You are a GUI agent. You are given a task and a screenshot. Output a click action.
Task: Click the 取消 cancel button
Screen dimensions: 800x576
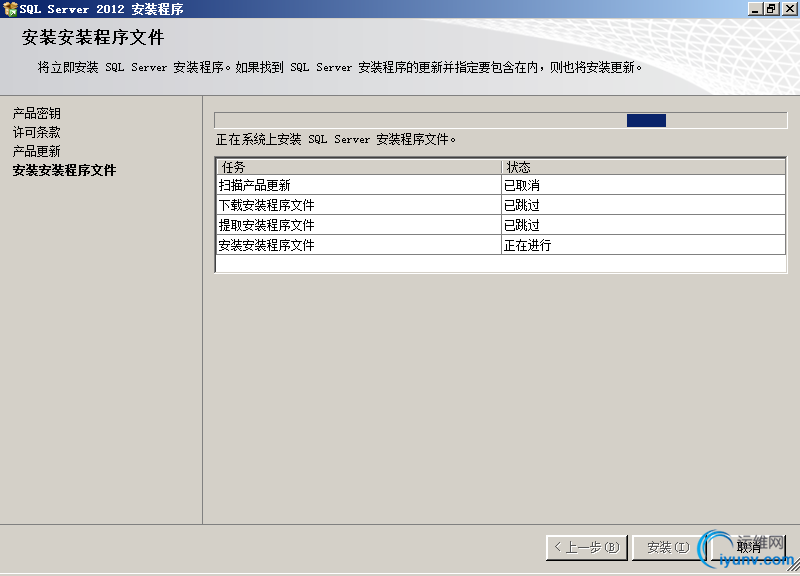click(748, 547)
